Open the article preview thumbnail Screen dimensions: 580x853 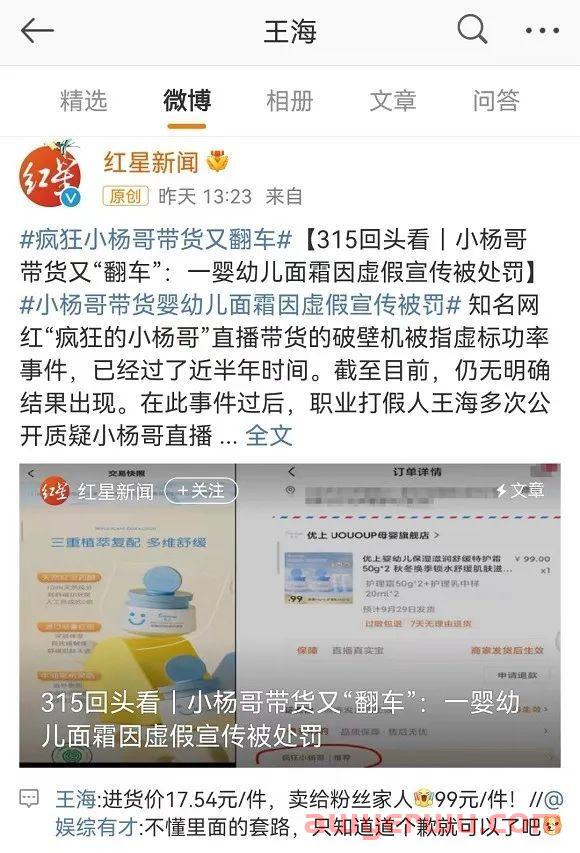[289, 615]
